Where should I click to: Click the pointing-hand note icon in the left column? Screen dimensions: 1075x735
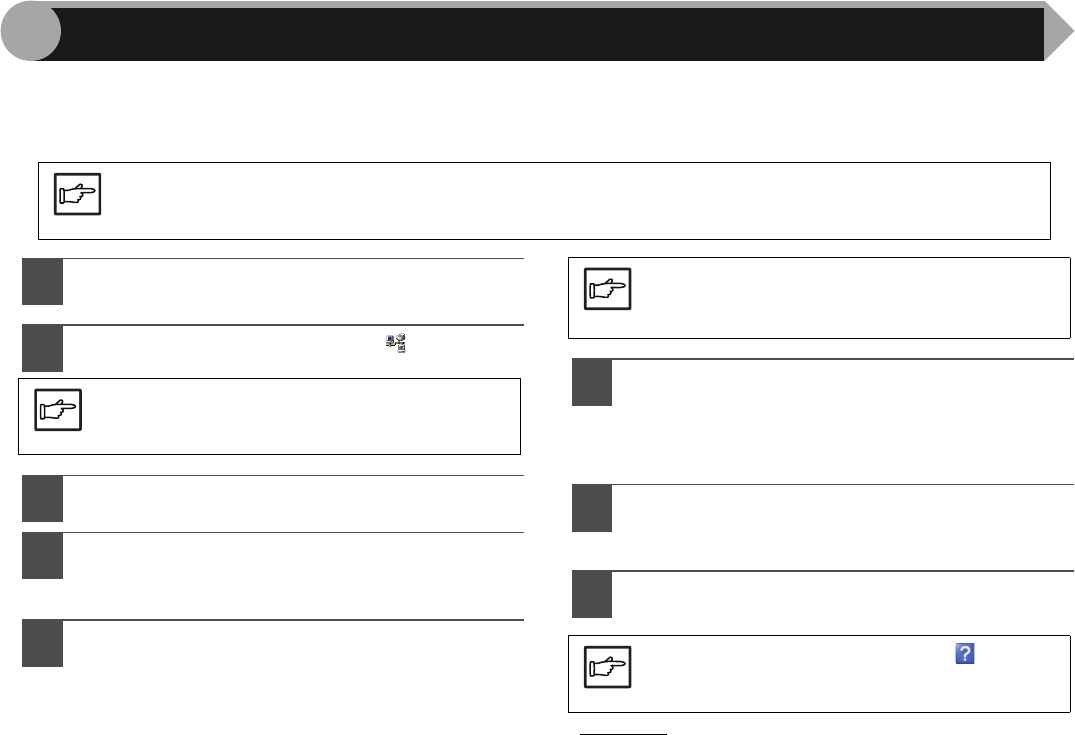59,409
